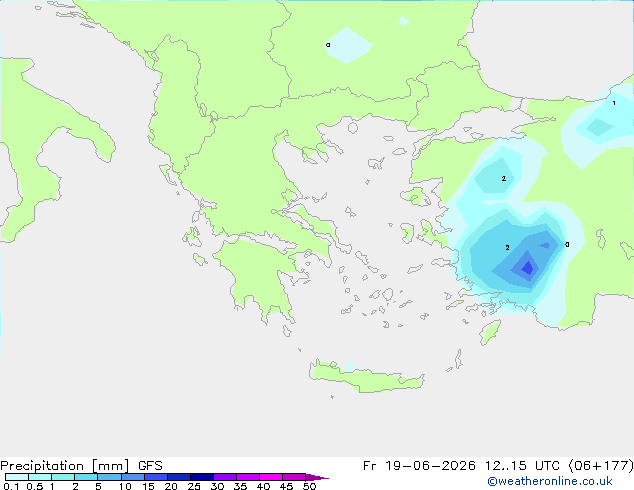634x490 pixels.
Task: Click the island of Crete on the map
Action: [x=366, y=376]
